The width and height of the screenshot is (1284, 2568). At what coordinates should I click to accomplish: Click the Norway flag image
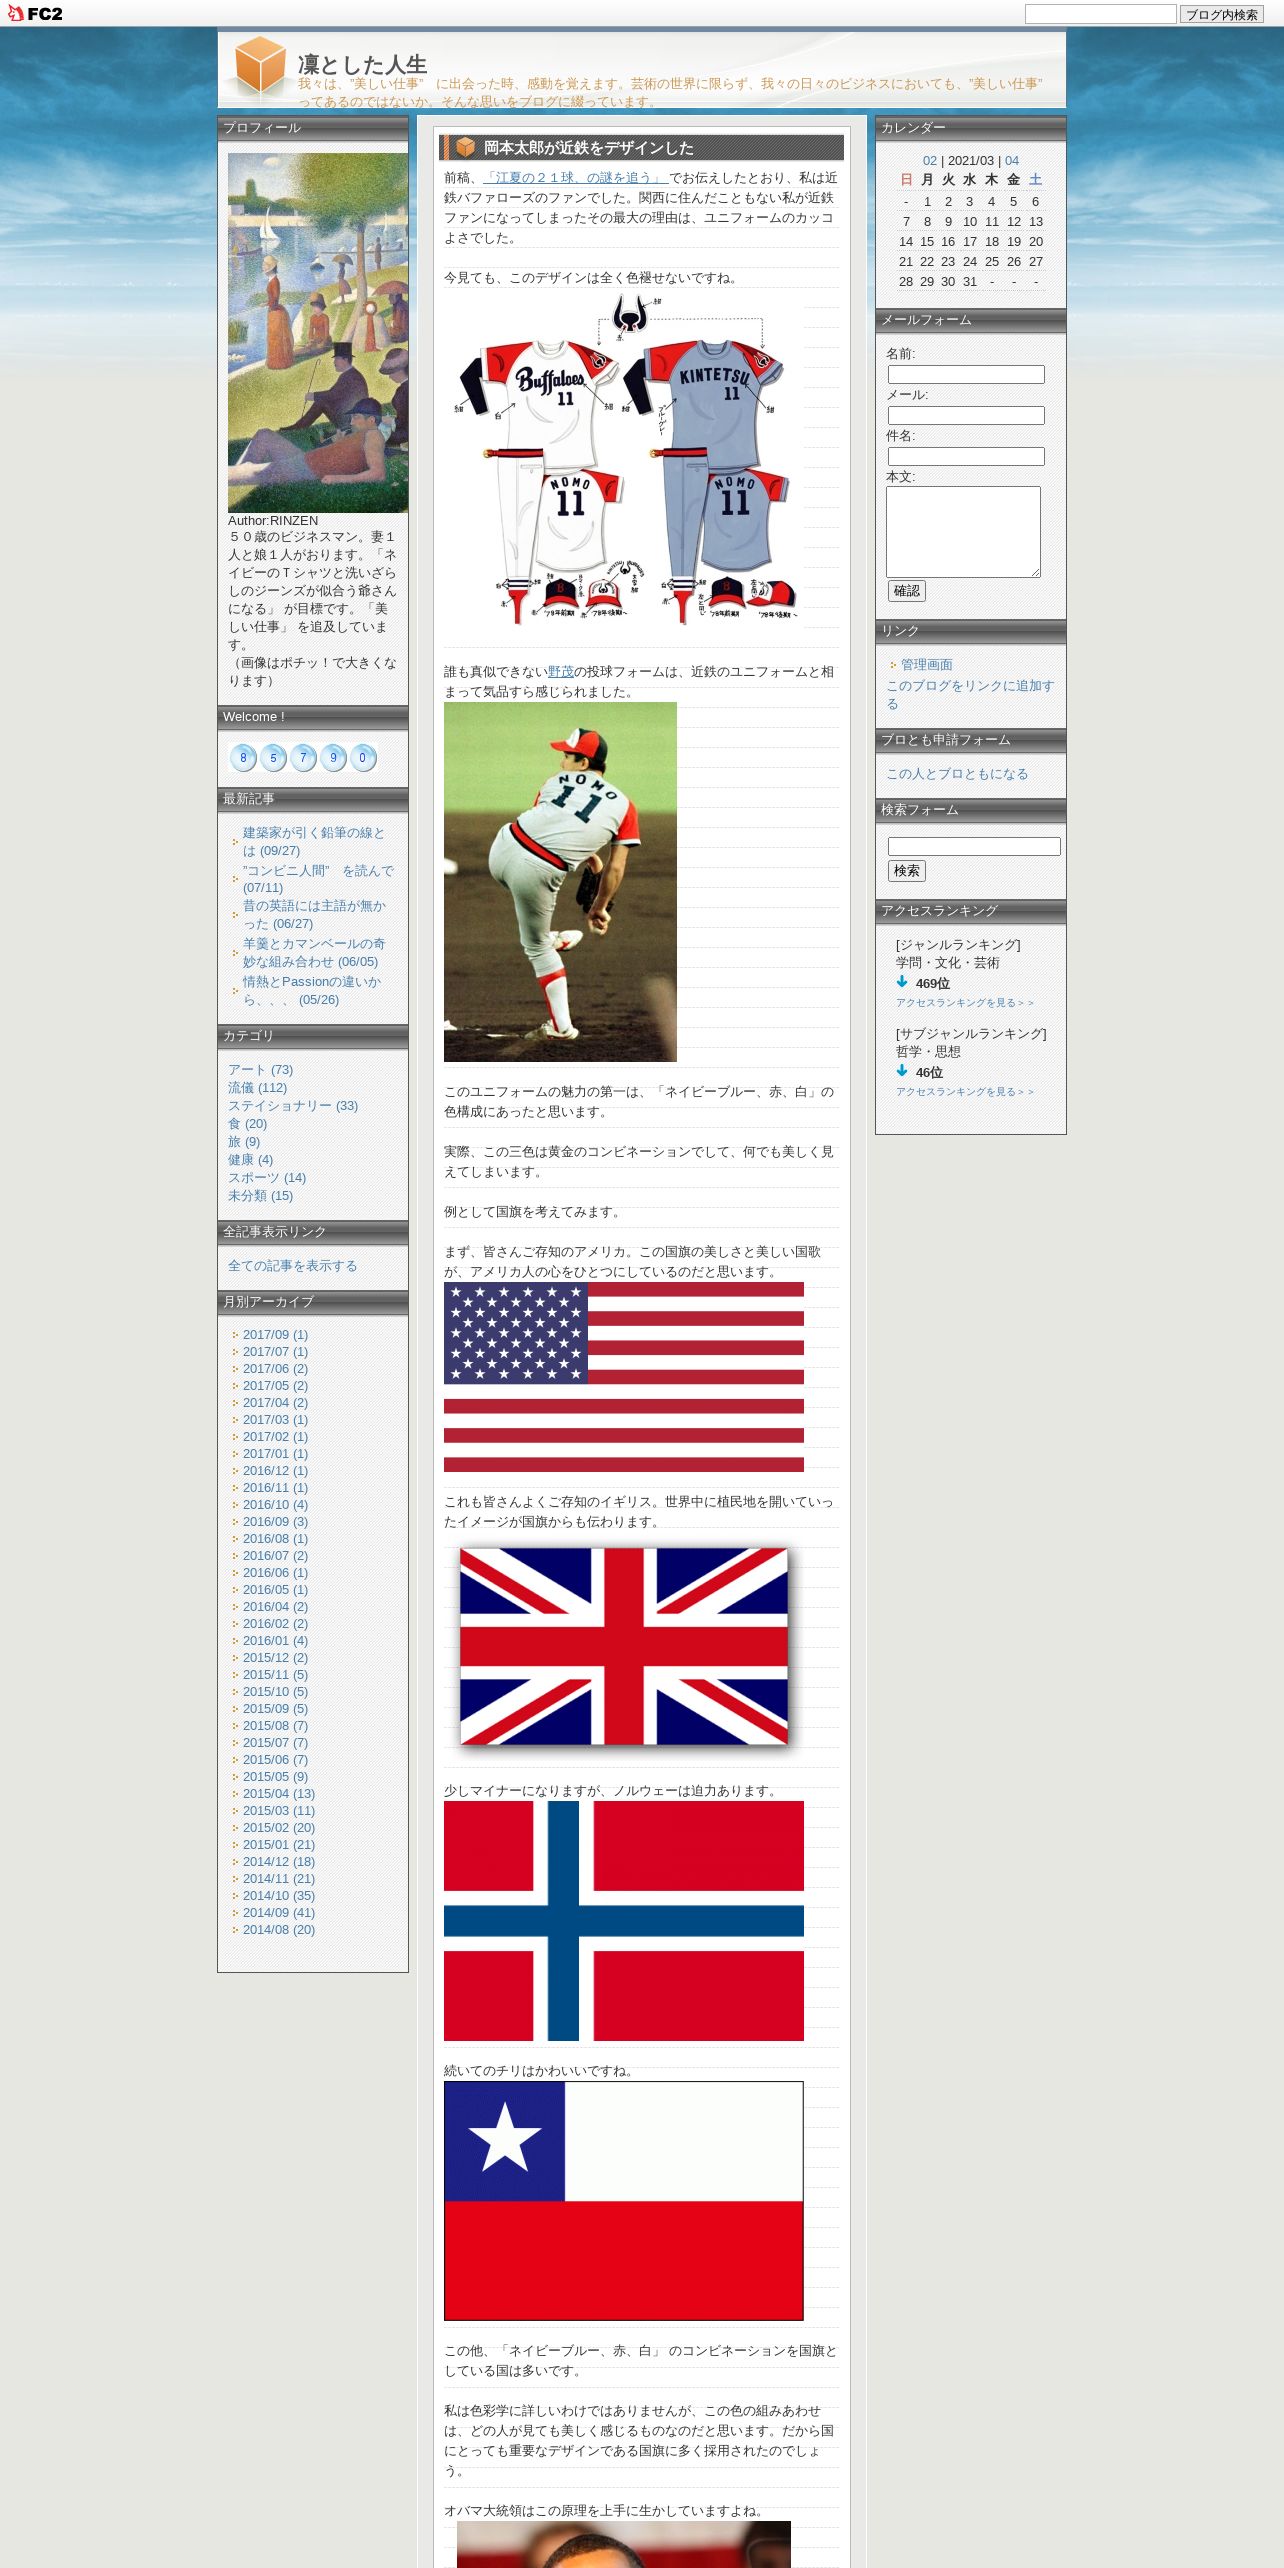(624, 1921)
